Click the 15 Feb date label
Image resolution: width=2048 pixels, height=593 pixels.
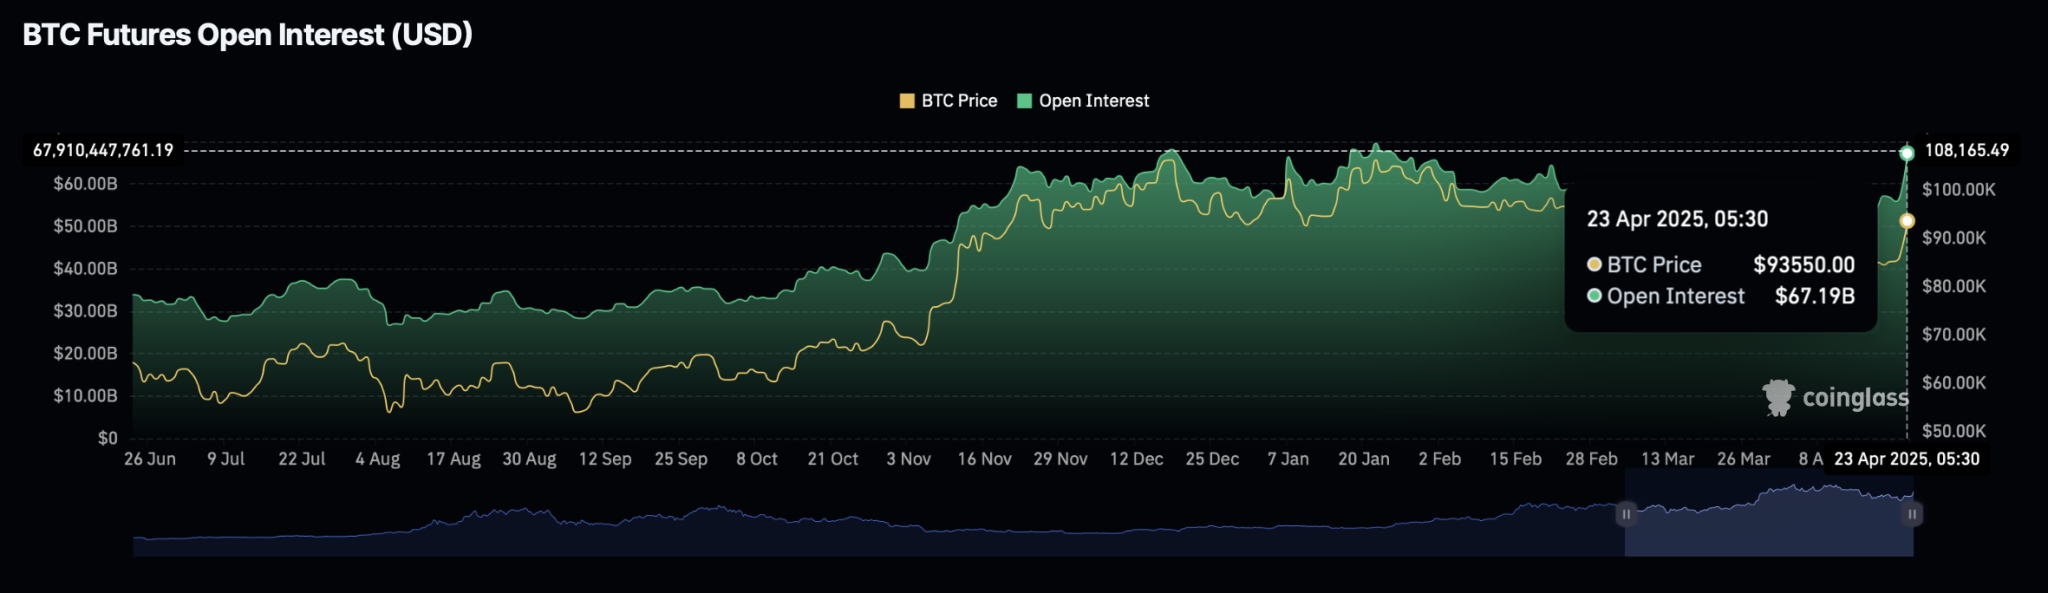(1516, 459)
